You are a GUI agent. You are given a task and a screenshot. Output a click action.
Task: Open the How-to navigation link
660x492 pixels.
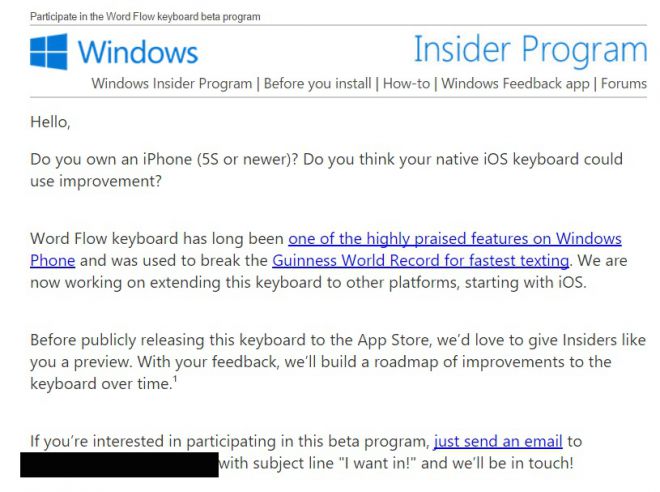tap(406, 84)
